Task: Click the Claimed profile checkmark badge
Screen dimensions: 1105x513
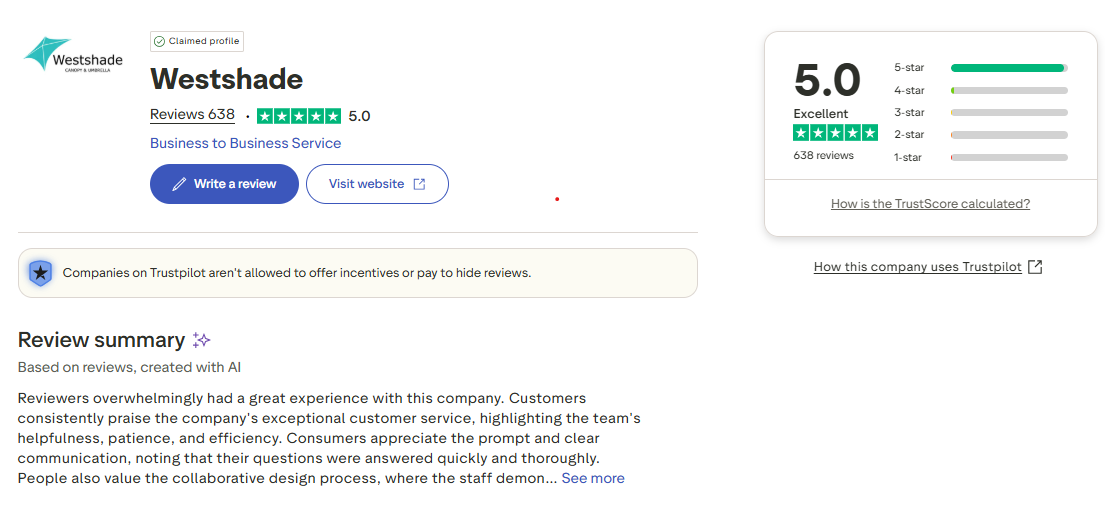Action: (159, 41)
